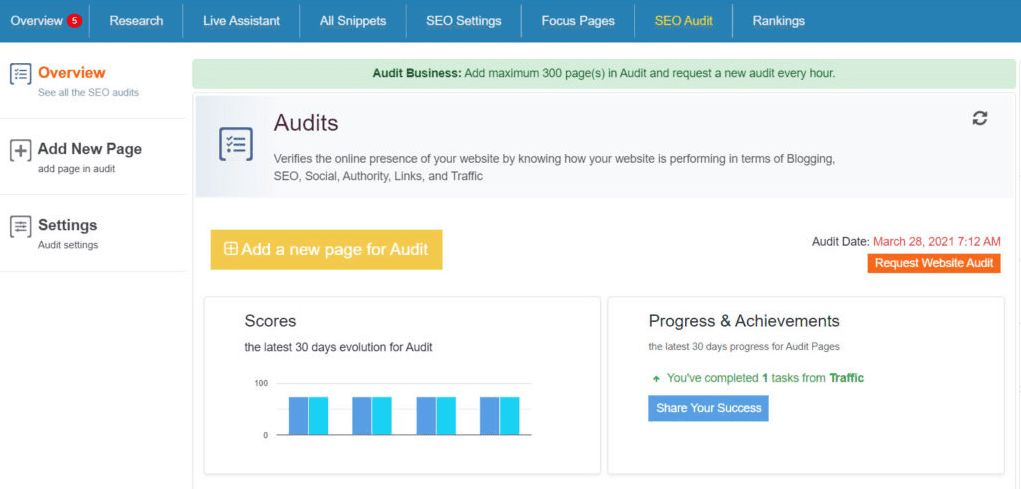This screenshot has width=1021, height=489.
Task: Click the Audits header checklist icon
Action: click(x=236, y=144)
